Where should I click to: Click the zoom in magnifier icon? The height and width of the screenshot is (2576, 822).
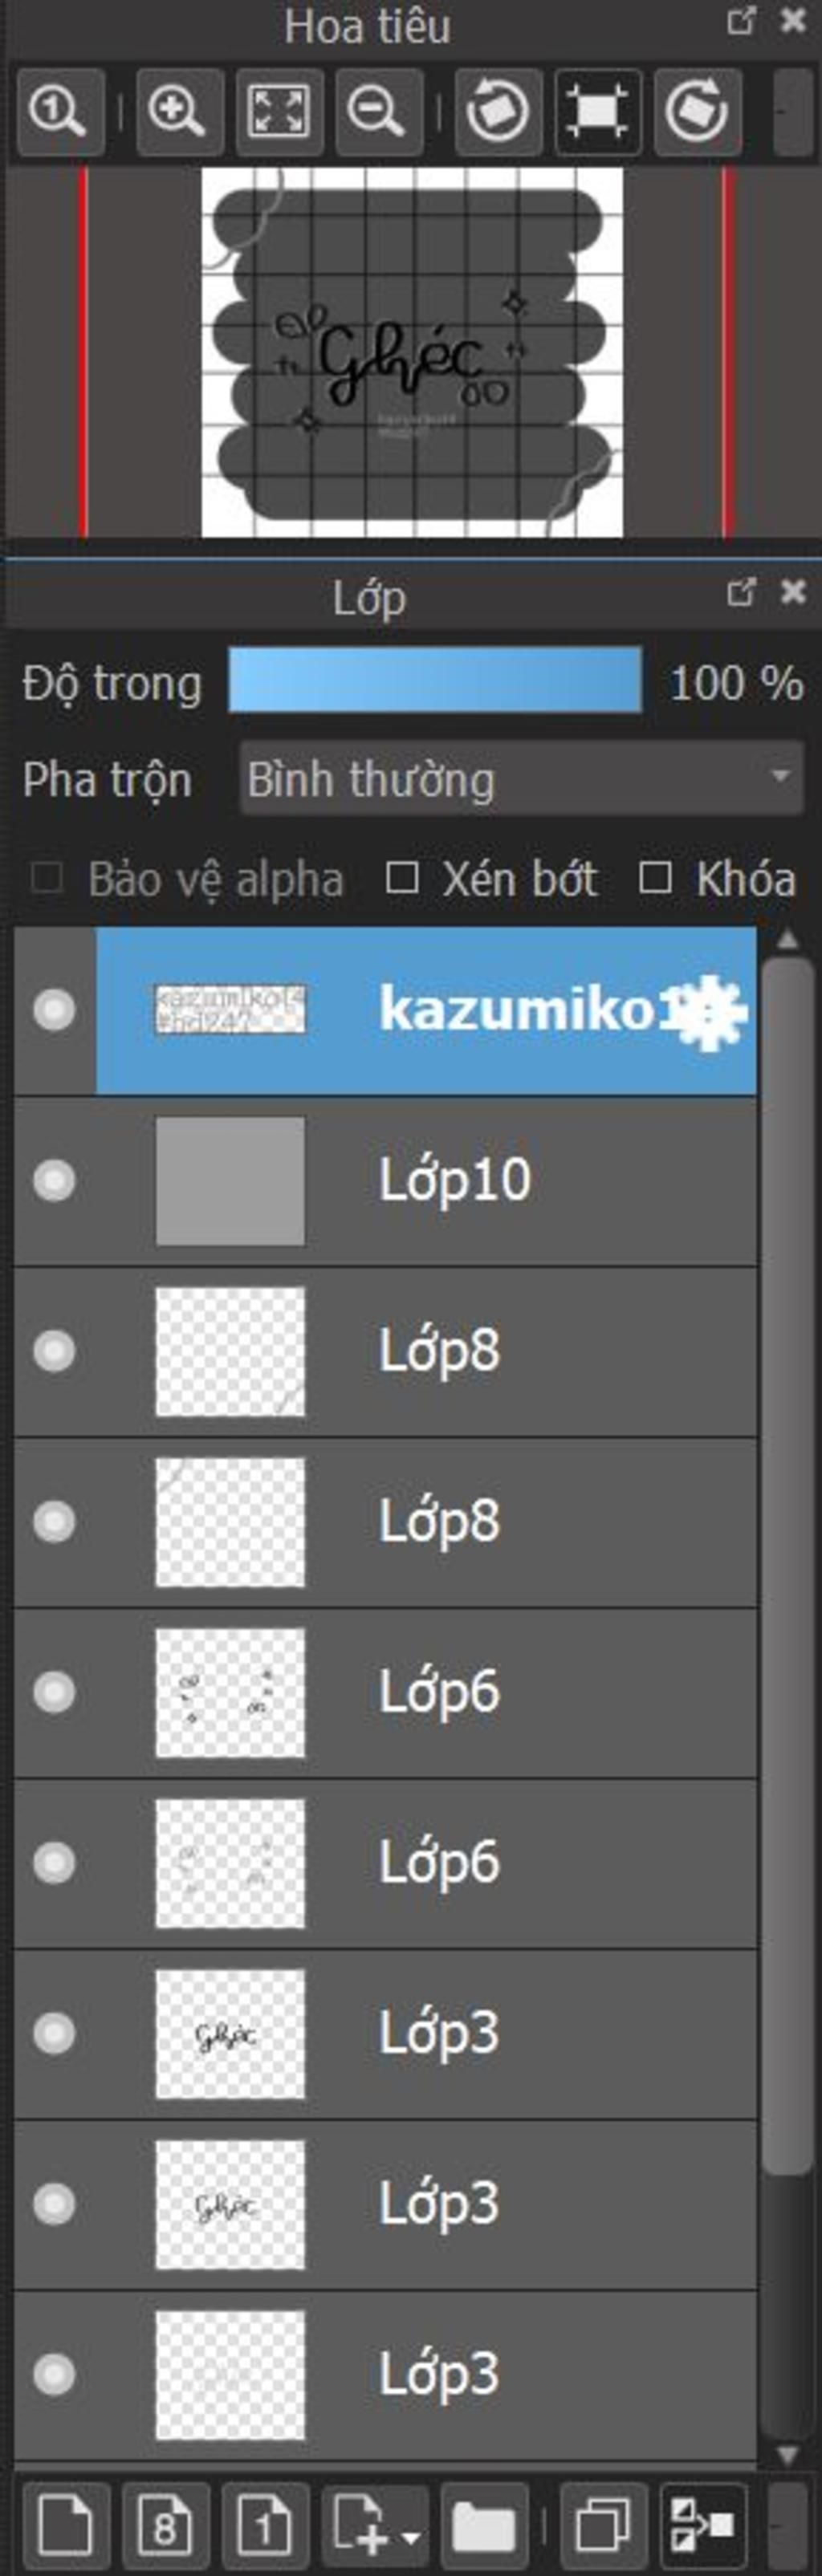coord(178,111)
